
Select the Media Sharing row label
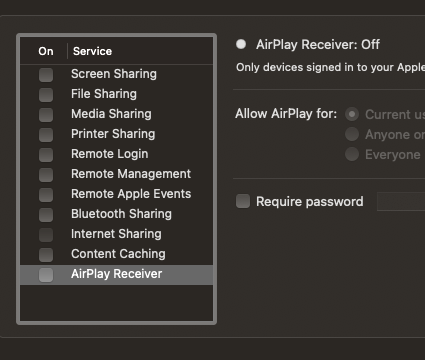point(111,114)
